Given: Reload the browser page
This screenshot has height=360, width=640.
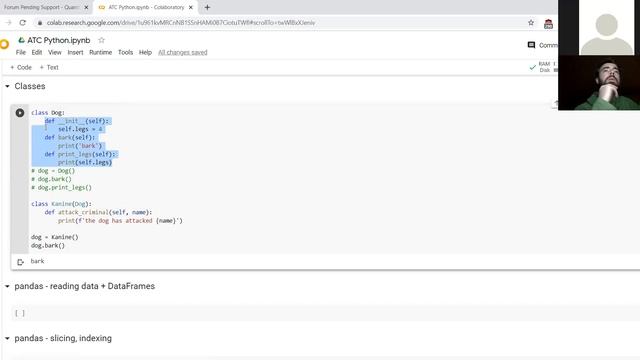Looking at the screenshot, I should point(22,23).
